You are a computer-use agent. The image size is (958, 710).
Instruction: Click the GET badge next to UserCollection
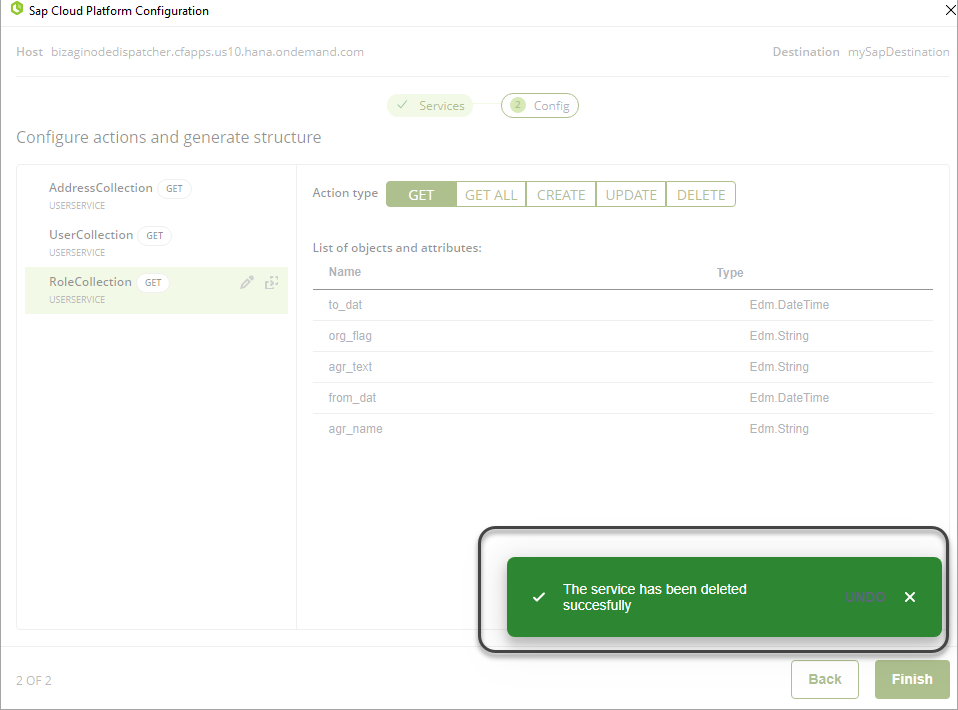point(155,236)
